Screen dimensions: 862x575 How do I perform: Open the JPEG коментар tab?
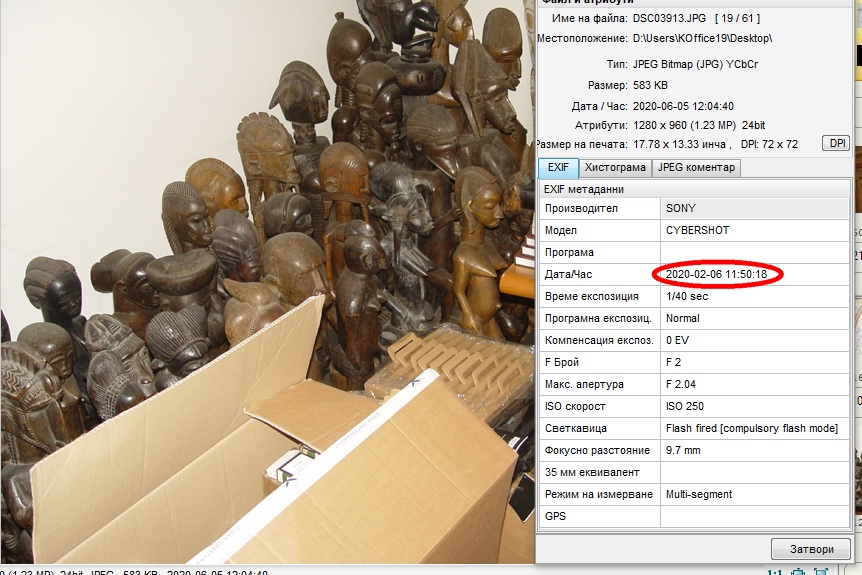point(696,168)
